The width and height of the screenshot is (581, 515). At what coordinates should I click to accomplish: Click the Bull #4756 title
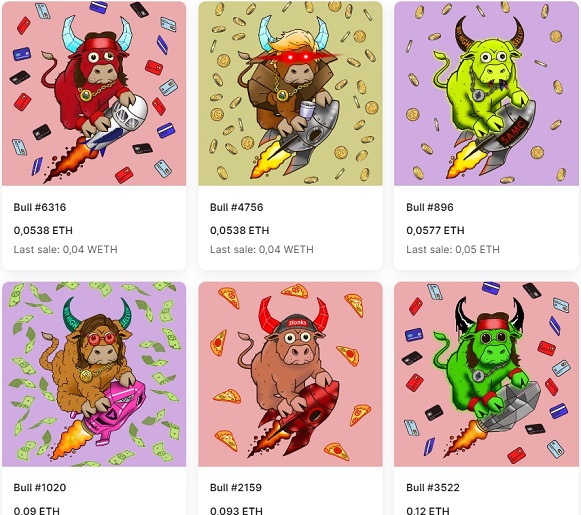236,207
